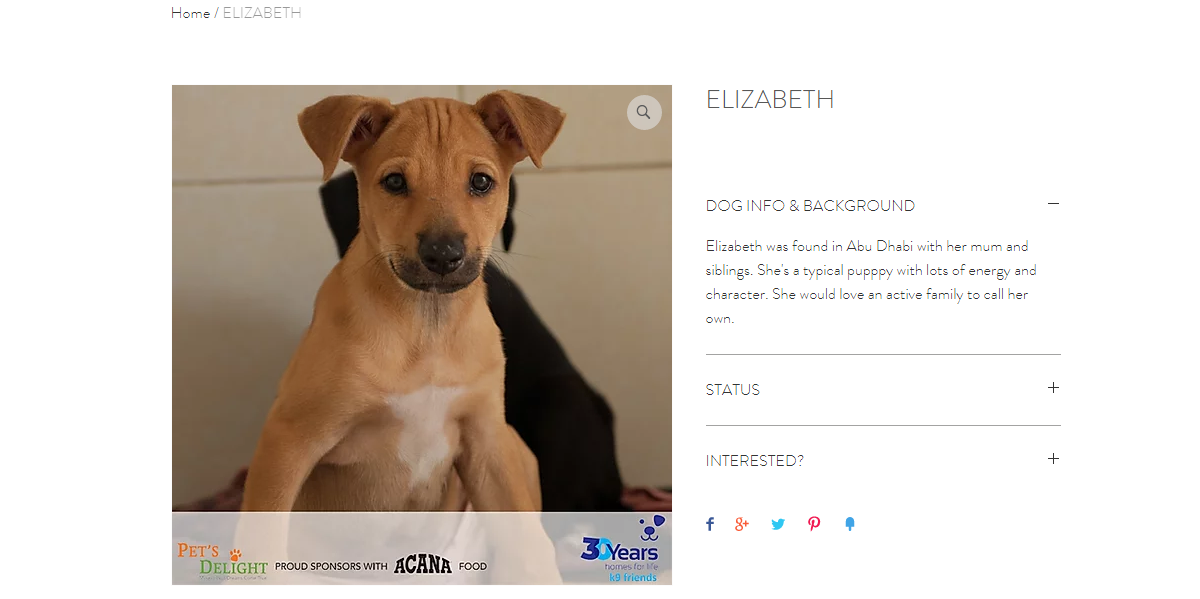The height and width of the screenshot is (599, 1200).
Task: Collapse section using the minus icon
Action: [x=1053, y=204]
